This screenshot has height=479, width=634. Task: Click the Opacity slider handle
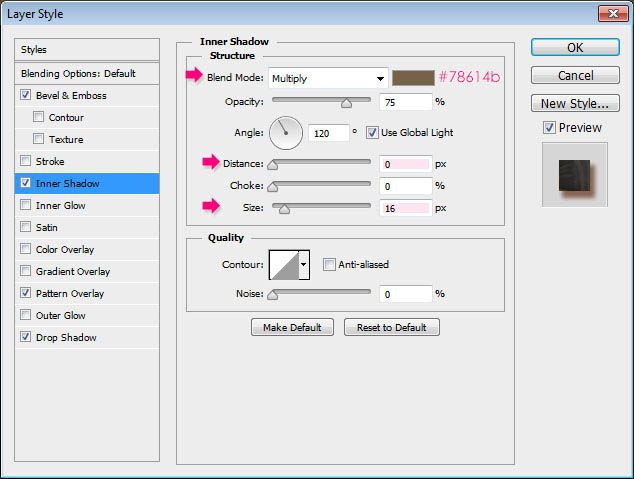[x=347, y=102]
